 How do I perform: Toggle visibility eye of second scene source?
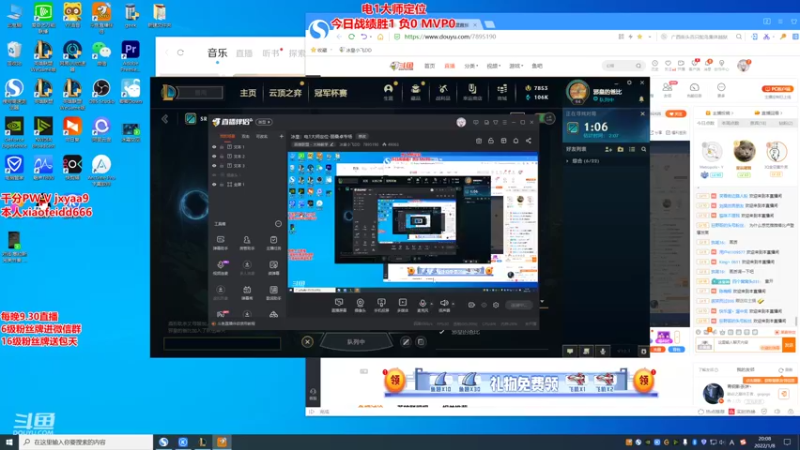click(214, 156)
